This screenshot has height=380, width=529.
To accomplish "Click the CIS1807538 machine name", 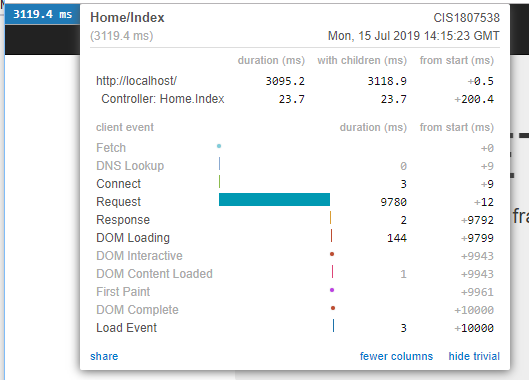I will [466, 18].
